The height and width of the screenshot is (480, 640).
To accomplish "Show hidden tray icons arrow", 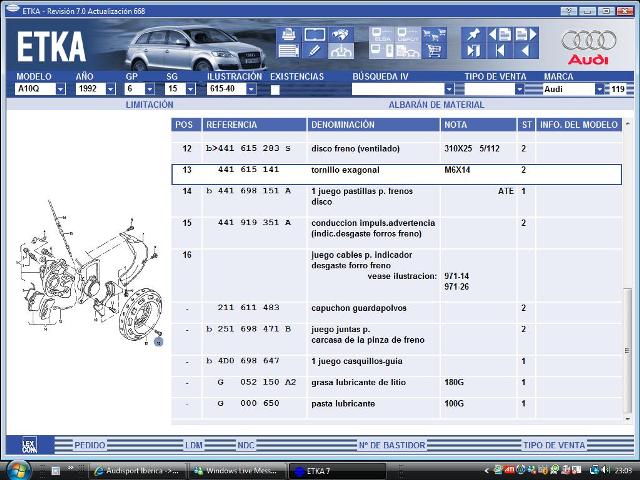I will [487, 471].
